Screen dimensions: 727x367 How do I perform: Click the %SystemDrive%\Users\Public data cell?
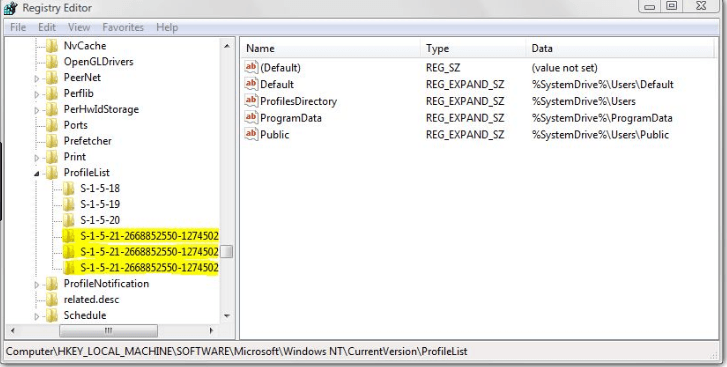pyautogui.click(x=600, y=134)
